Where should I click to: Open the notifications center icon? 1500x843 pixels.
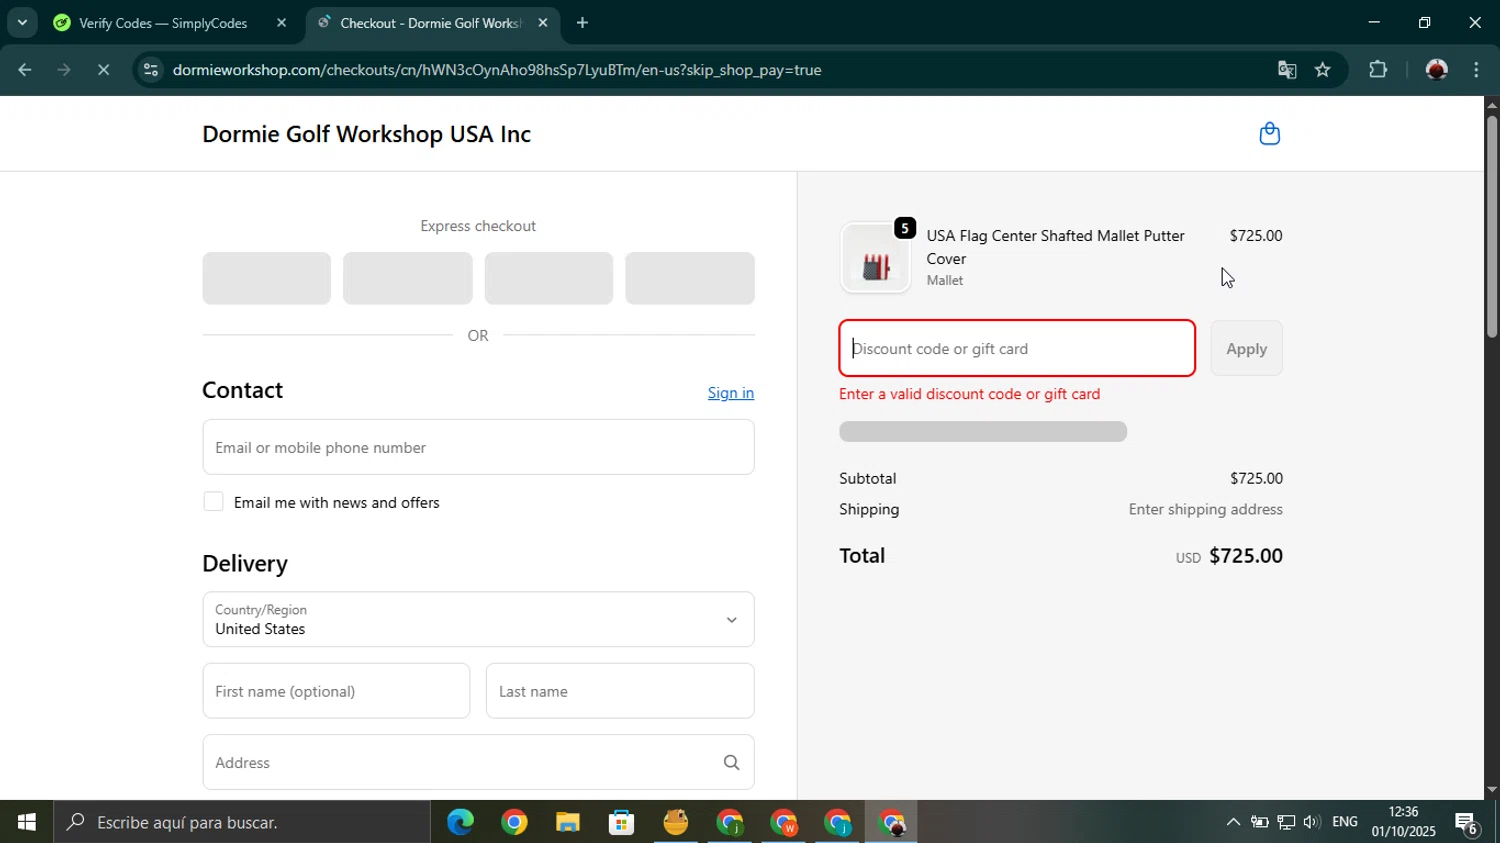(x=1467, y=823)
